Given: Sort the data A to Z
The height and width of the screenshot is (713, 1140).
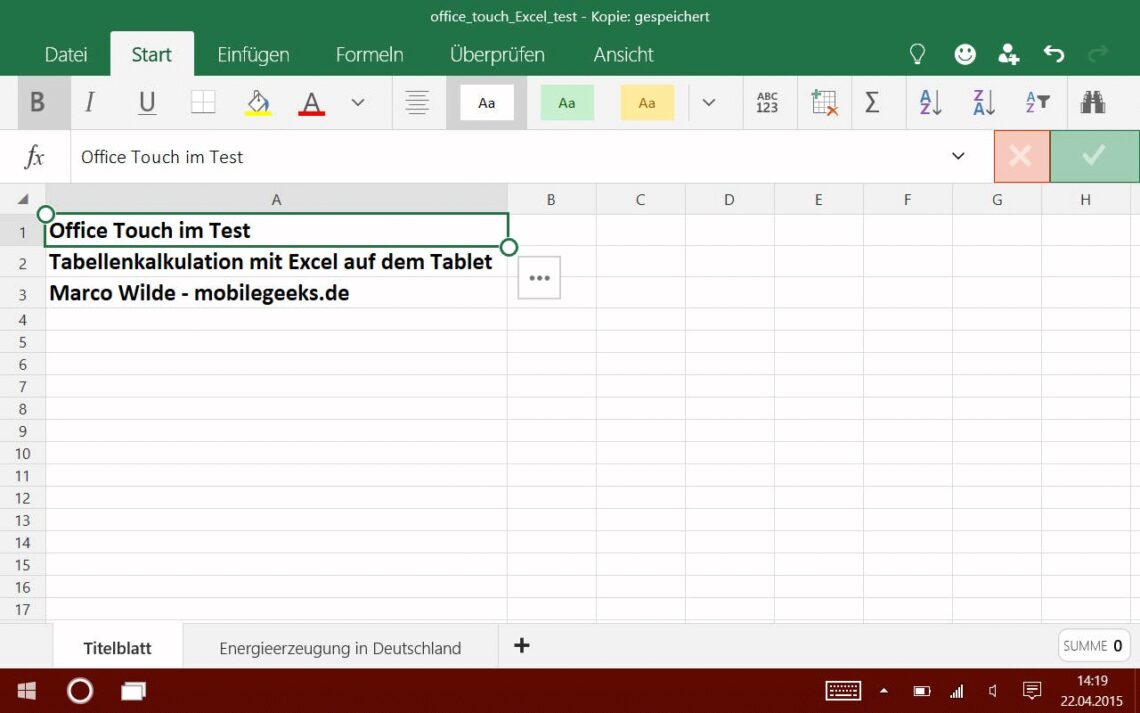Looking at the screenshot, I should click(x=929, y=102).
